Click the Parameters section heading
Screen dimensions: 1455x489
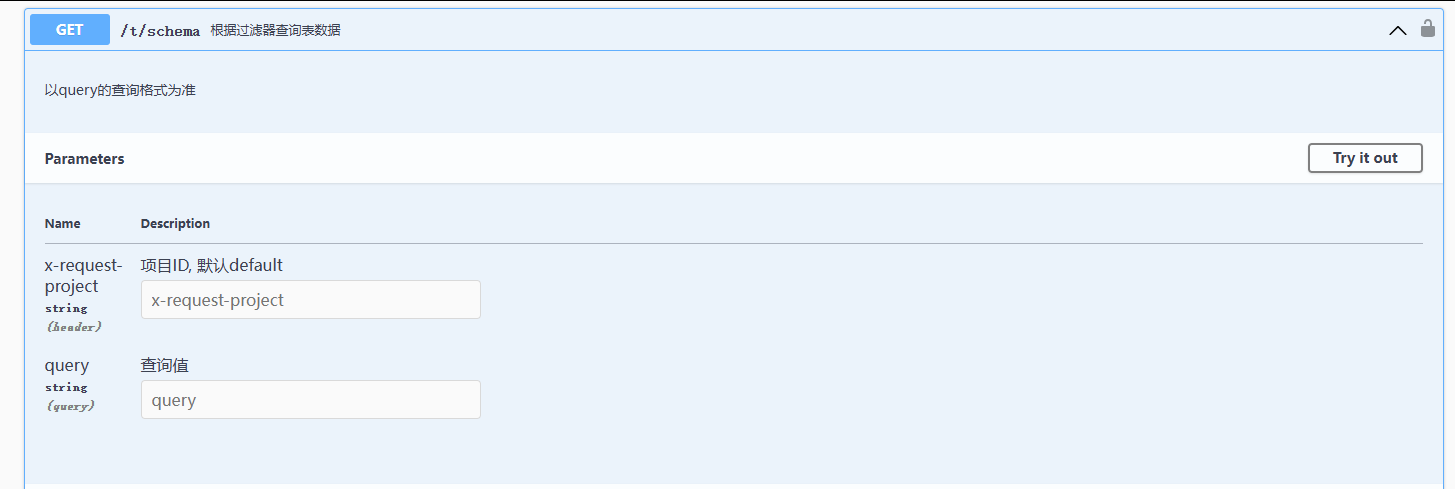pos(85,159)
